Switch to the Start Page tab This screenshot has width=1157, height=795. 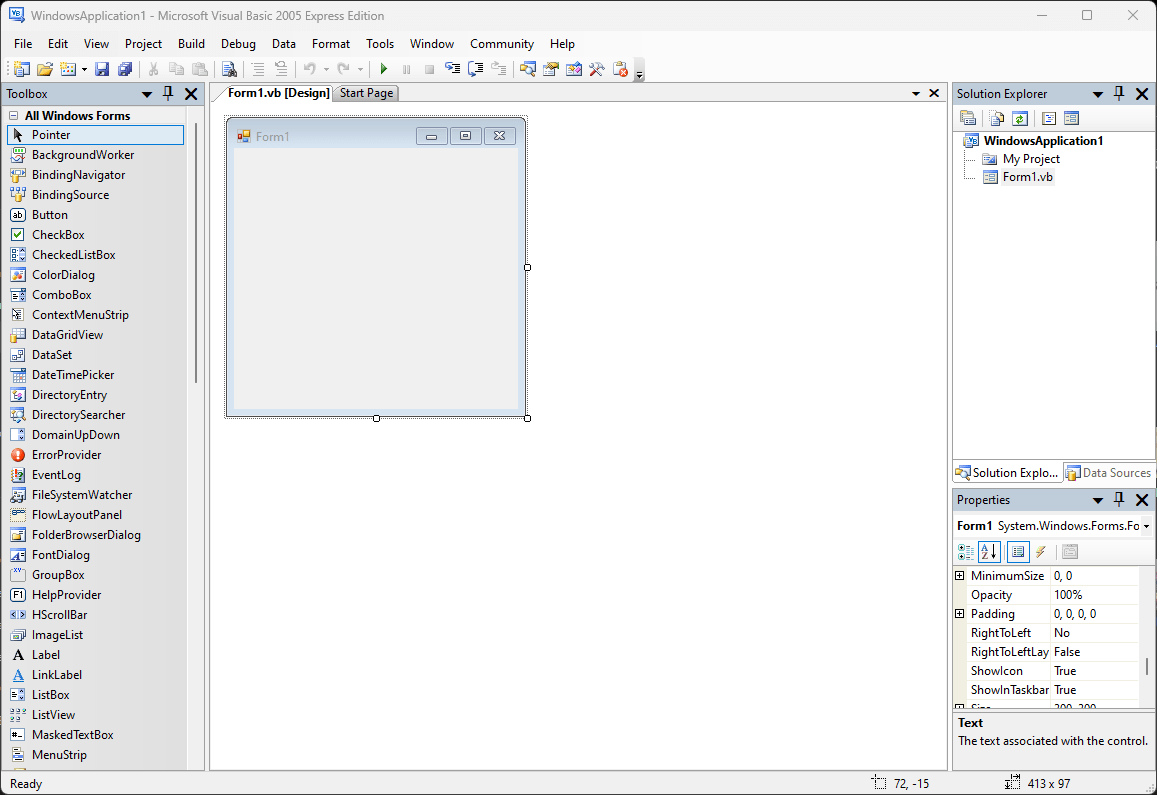[366, 93]
